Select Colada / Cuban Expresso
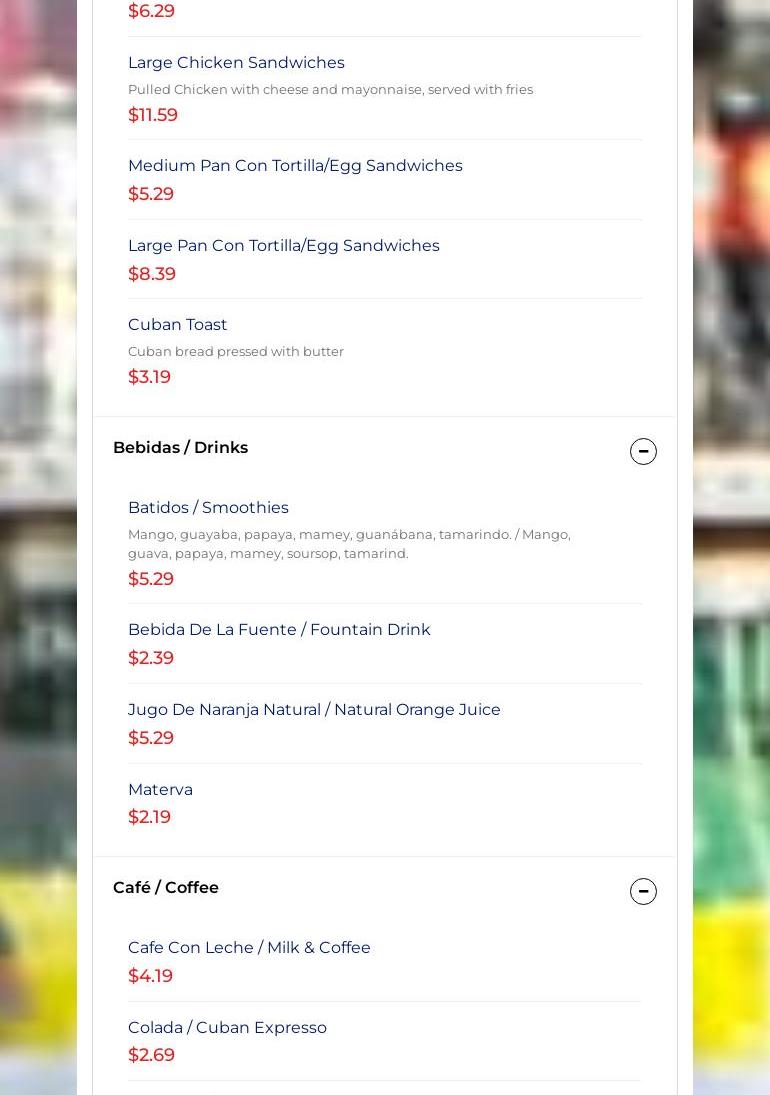 click(x=227, y=1028)
